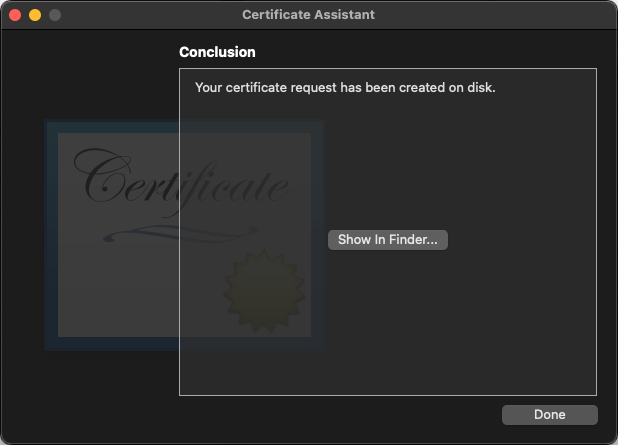Click the certificate background image

110,290
